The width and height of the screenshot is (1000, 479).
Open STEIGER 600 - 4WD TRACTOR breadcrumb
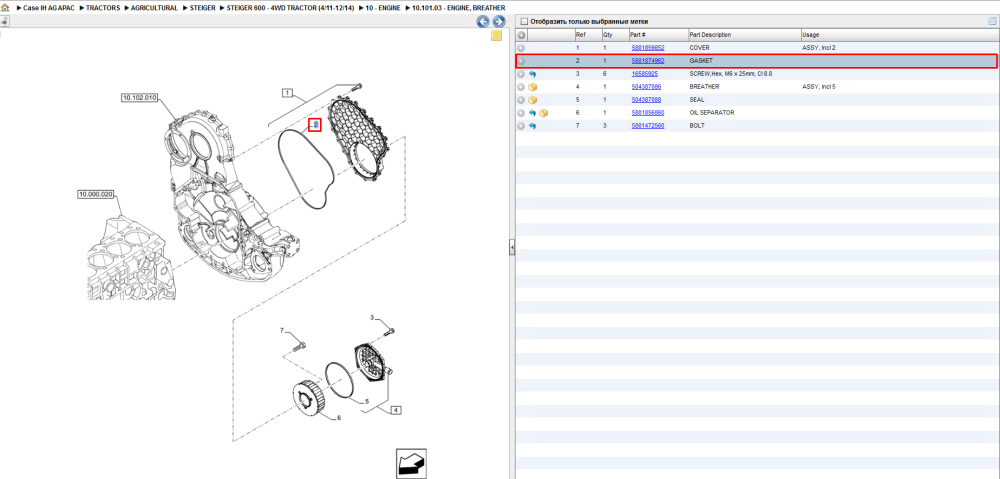tap(290, 8)
